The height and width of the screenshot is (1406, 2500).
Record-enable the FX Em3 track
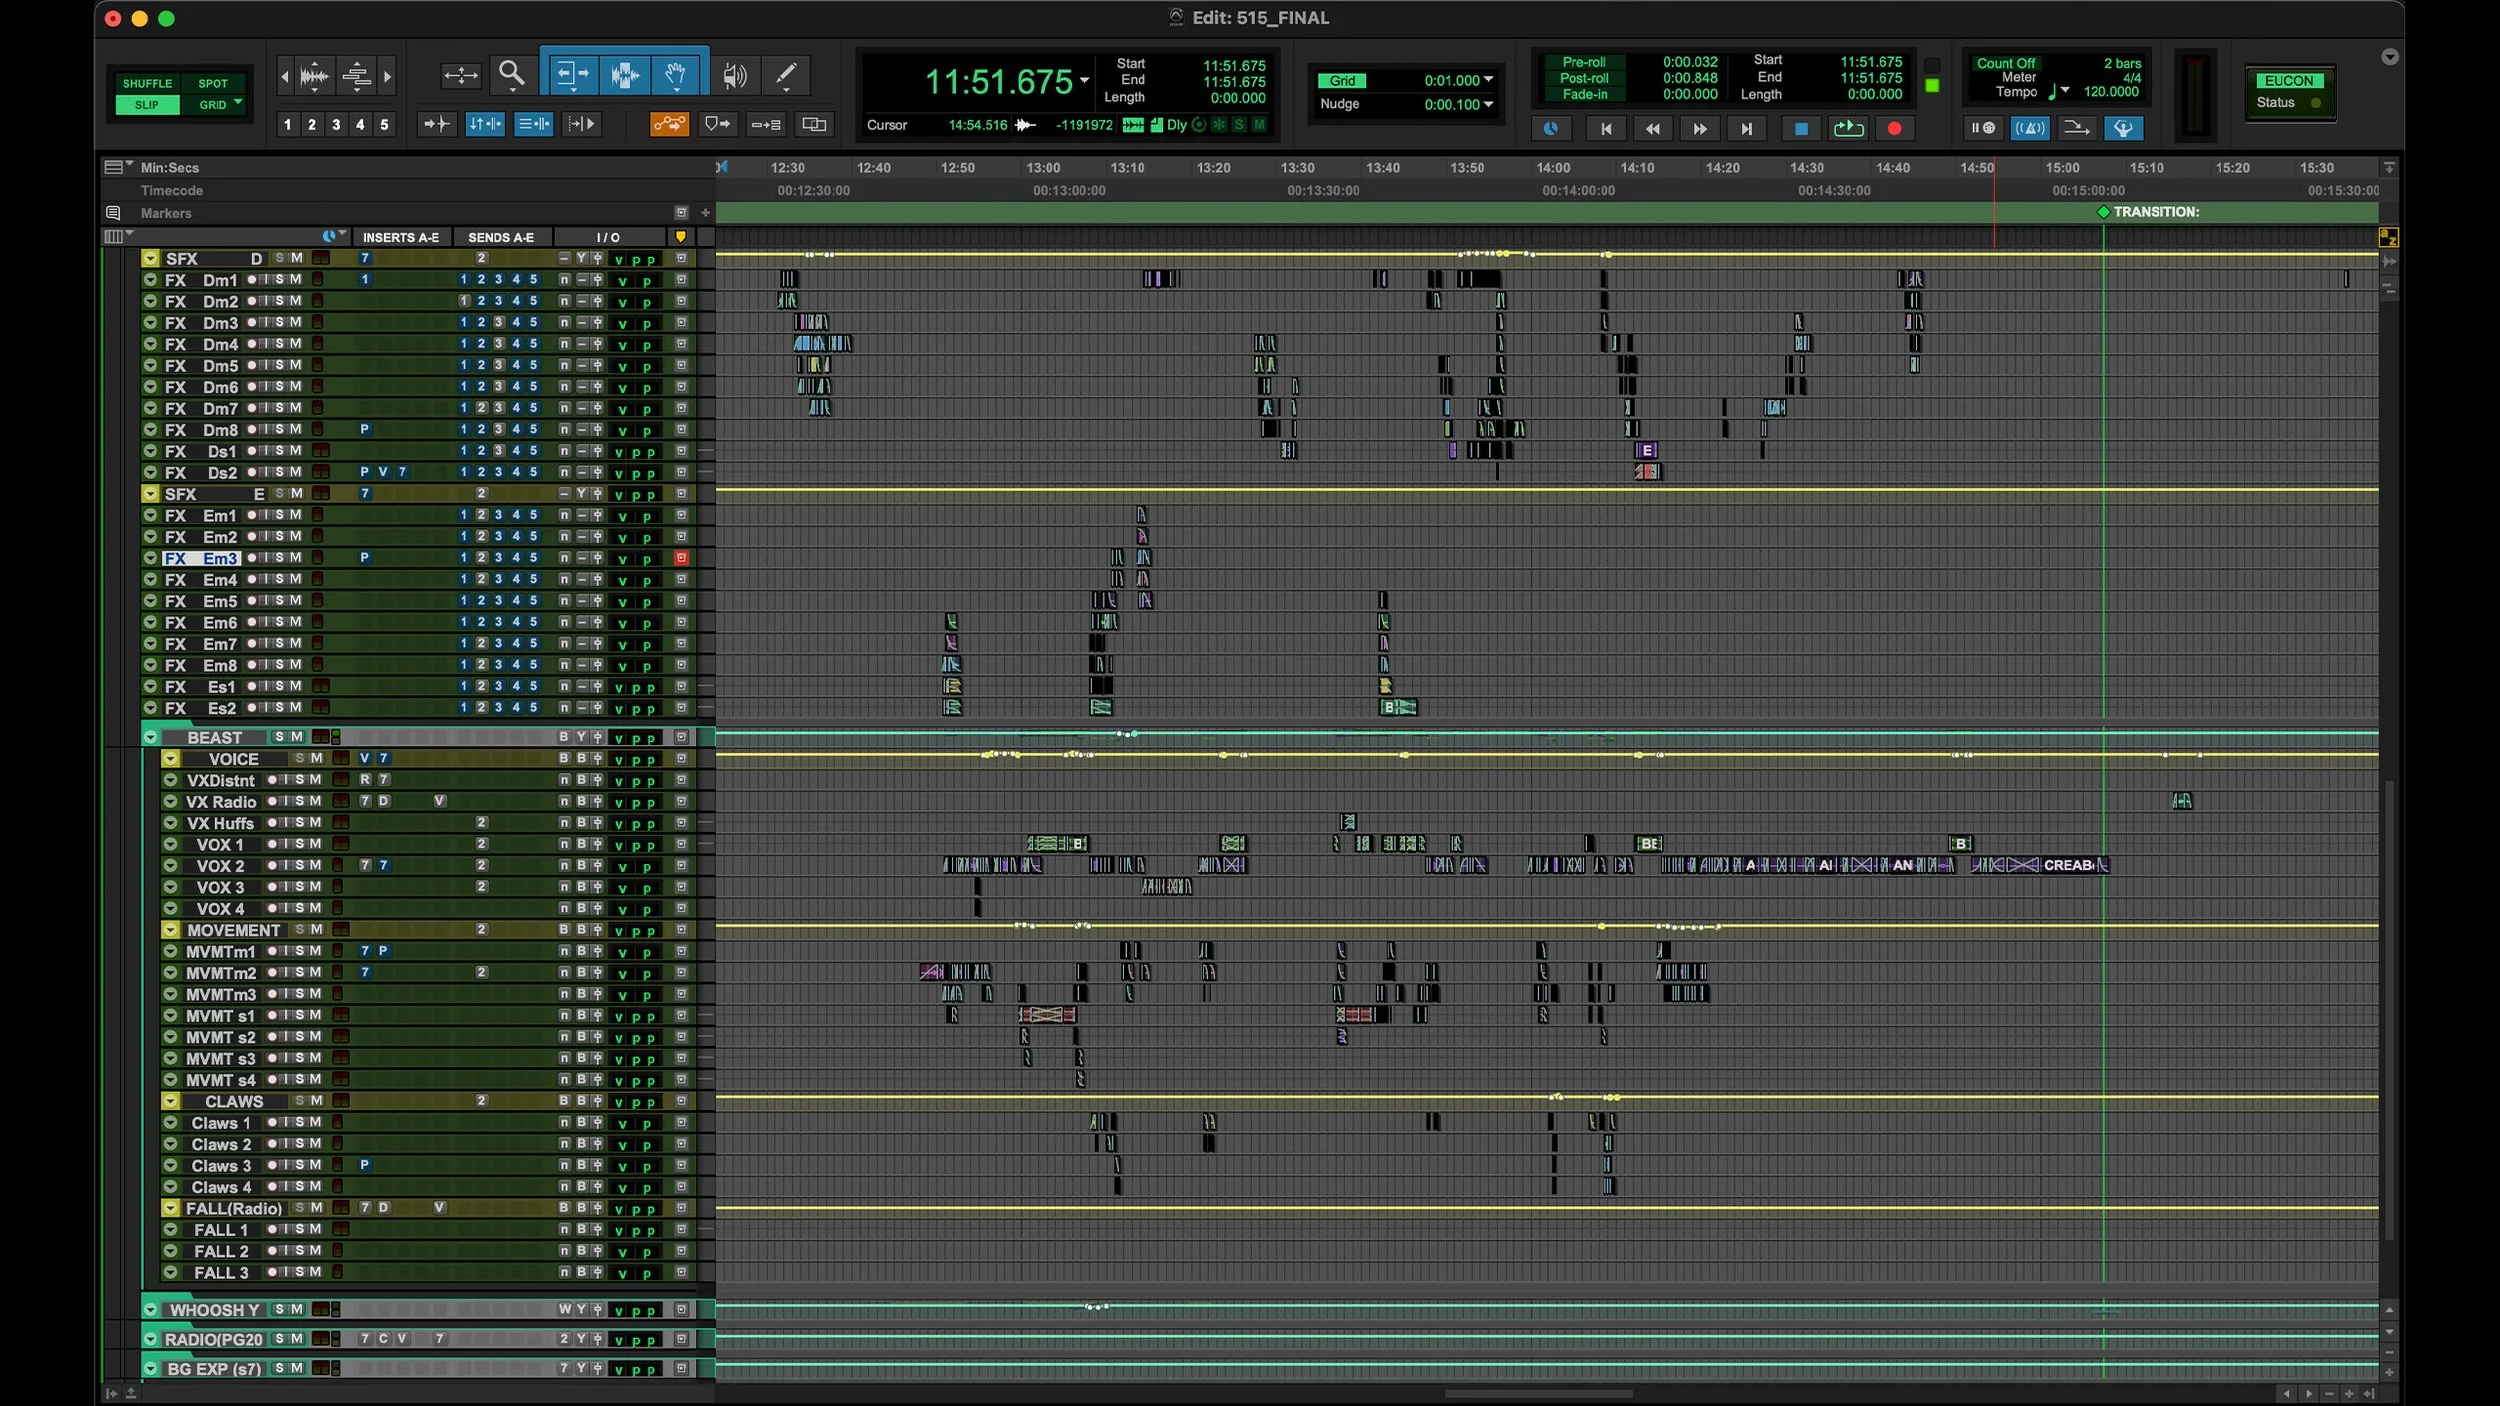(x=252, y=558)
